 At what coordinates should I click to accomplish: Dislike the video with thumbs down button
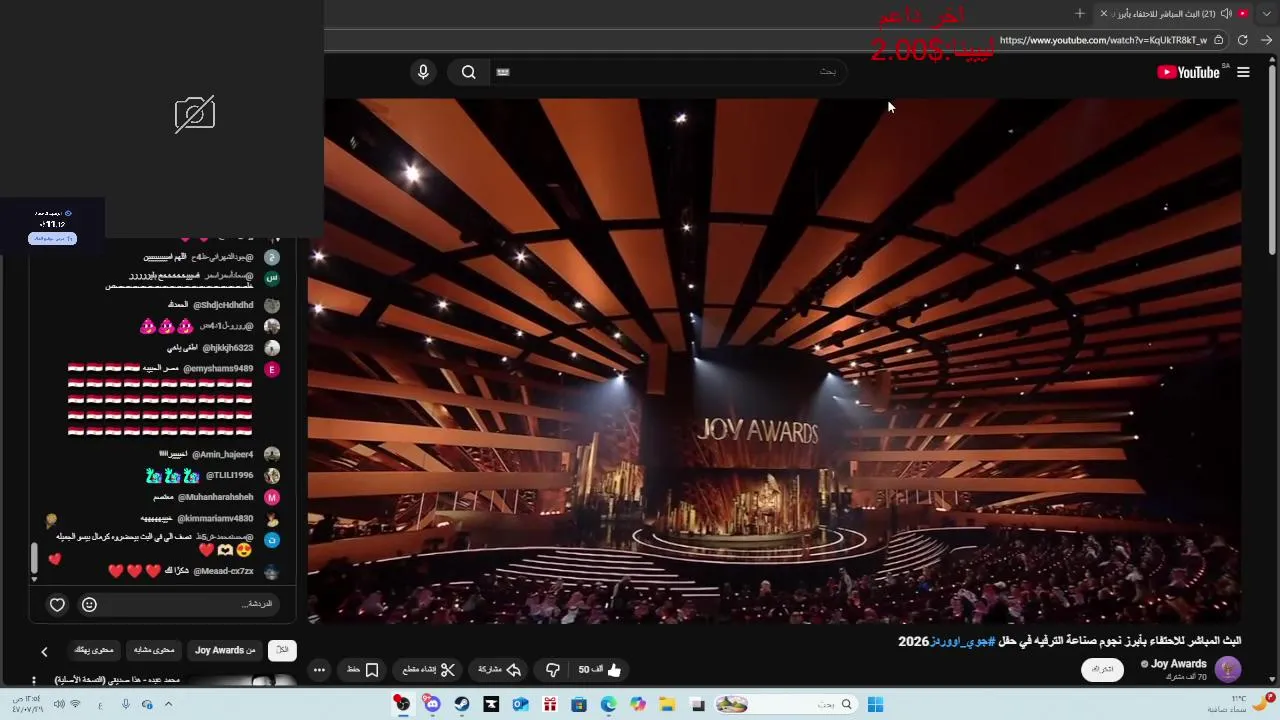552,670
